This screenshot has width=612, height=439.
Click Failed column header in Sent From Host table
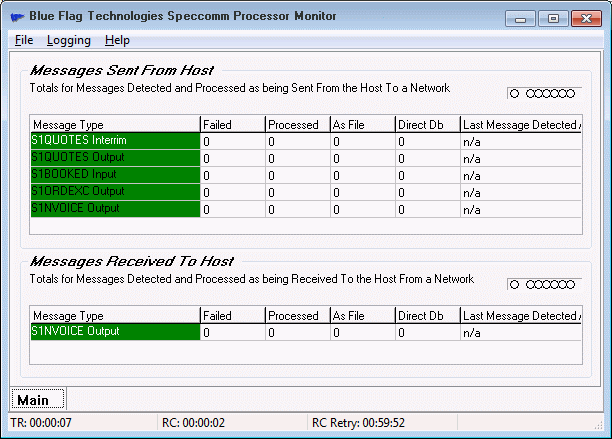click(231, 124)
